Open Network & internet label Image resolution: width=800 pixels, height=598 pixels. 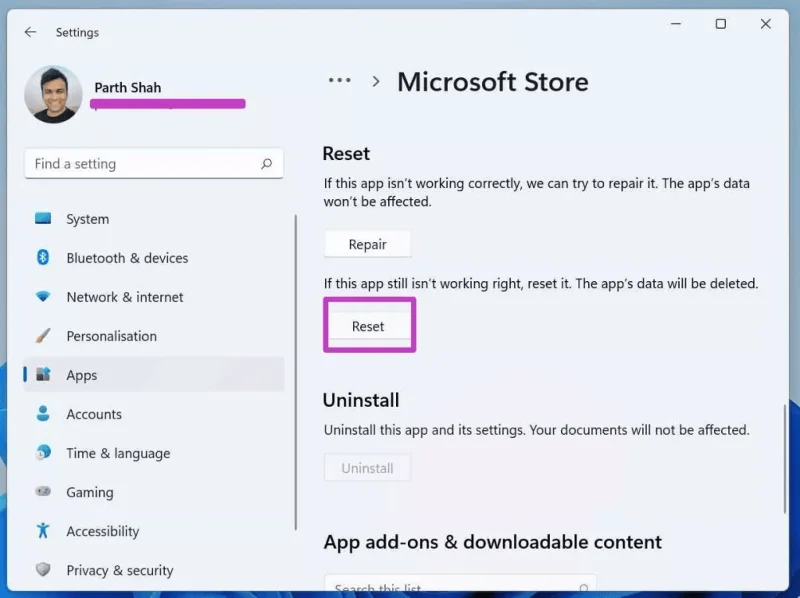coord(124,297)
